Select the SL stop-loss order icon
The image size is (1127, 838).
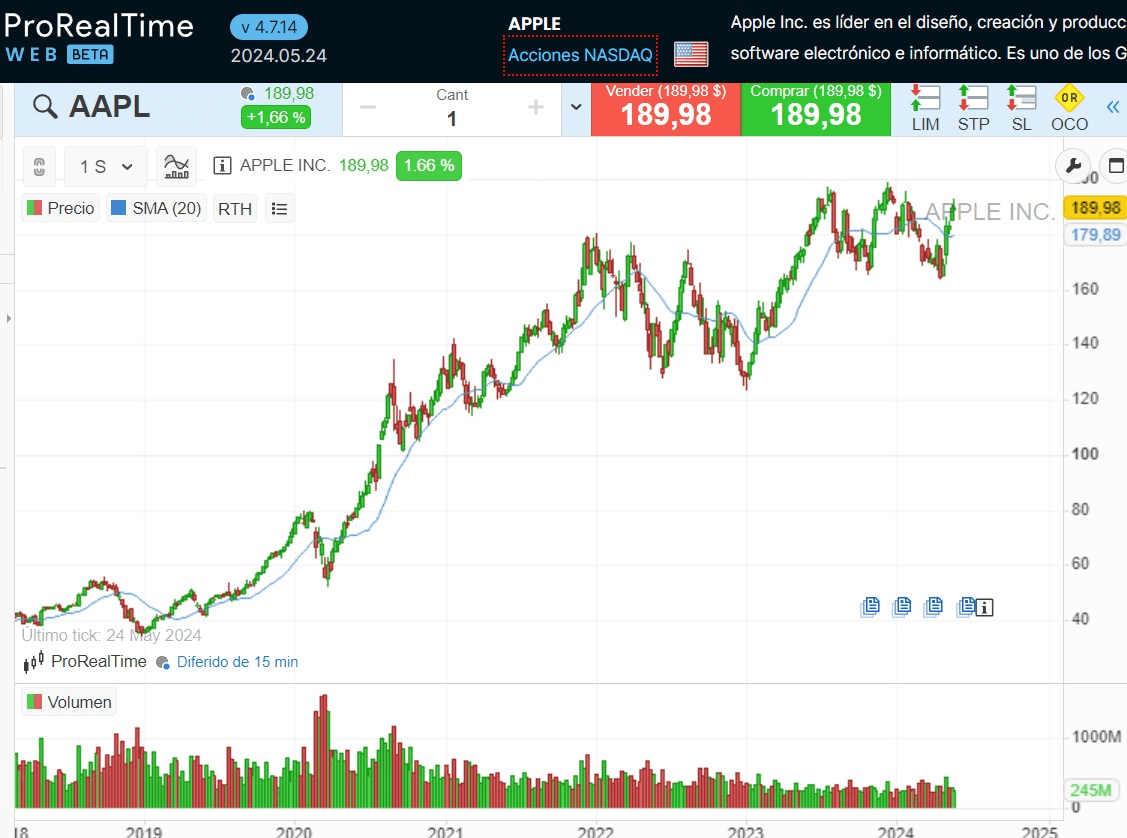click(1021, 108)
